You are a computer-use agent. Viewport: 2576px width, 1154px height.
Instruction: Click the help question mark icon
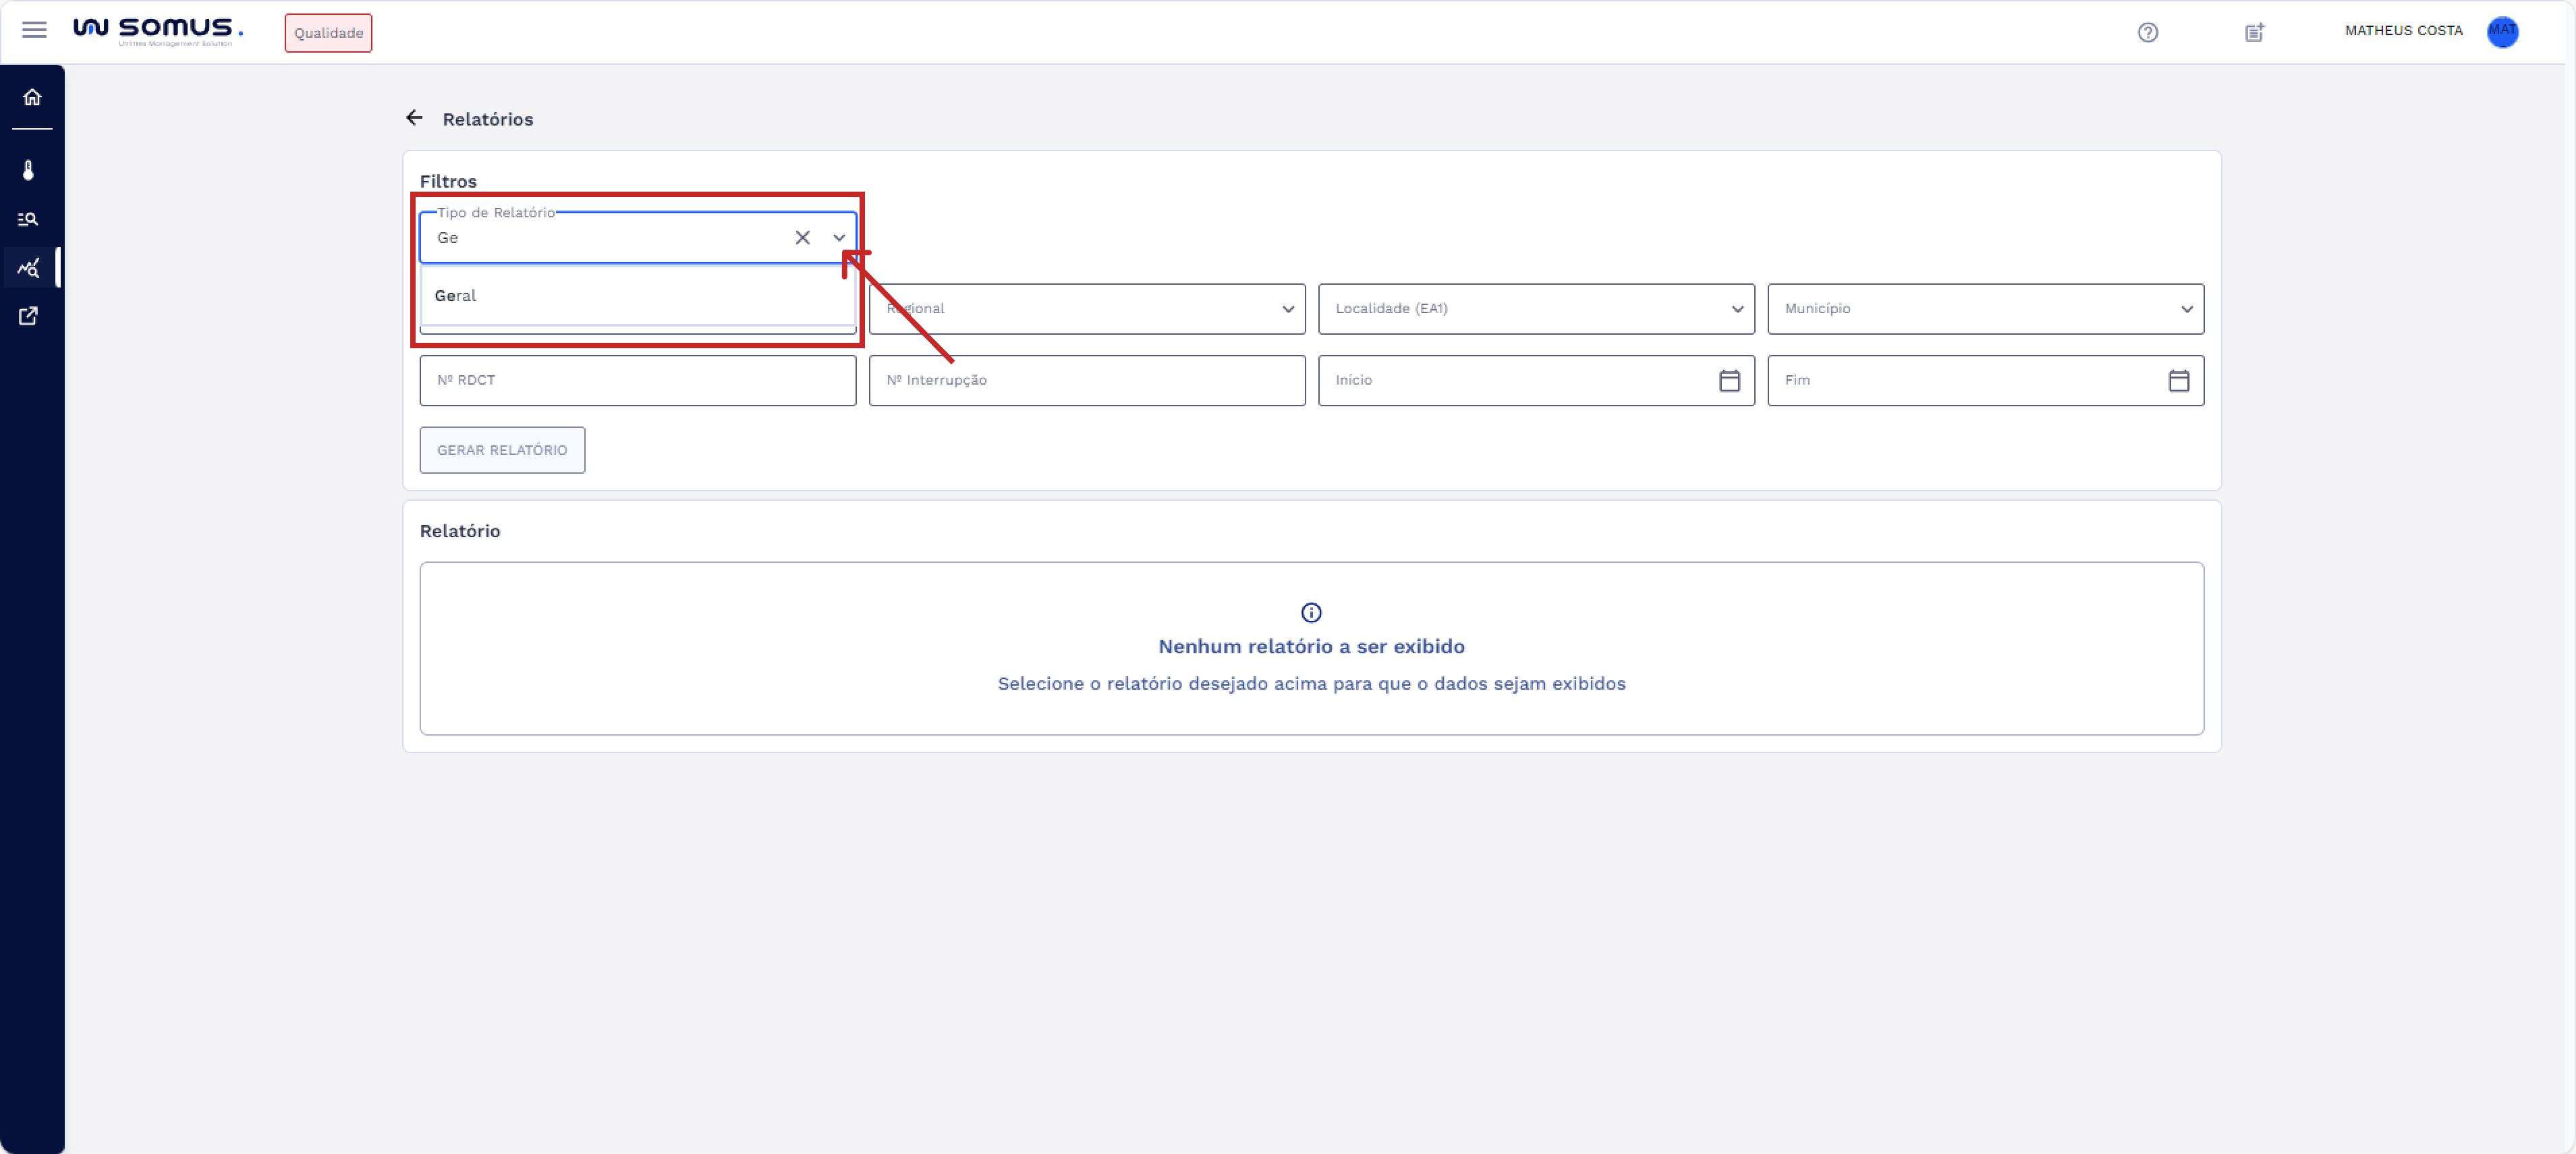tap(2147, 32)
